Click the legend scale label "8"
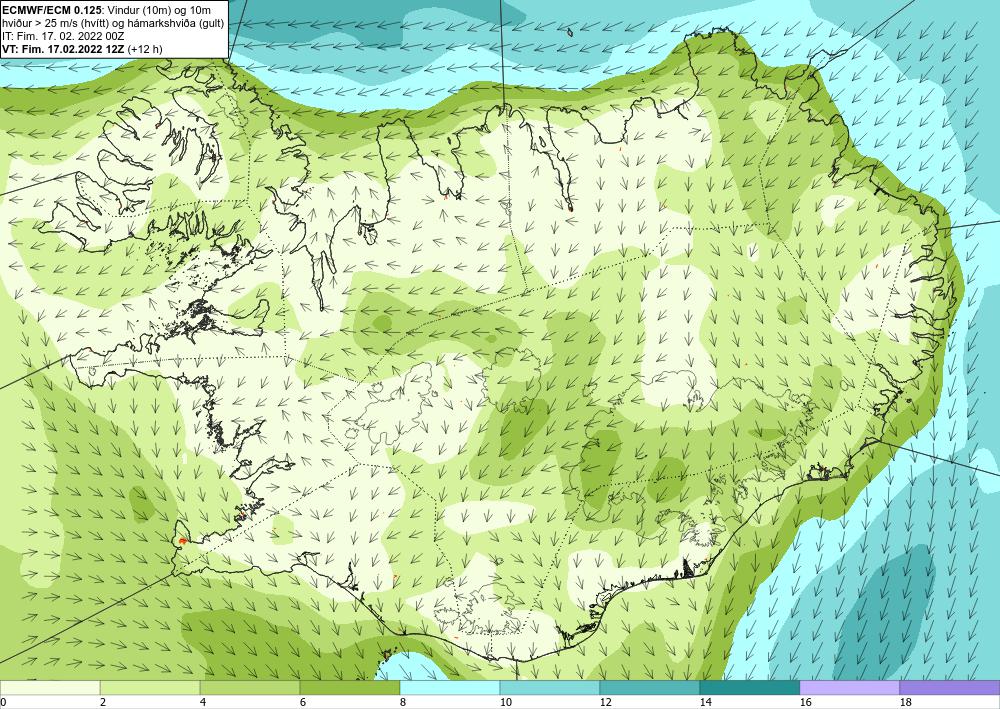 click(x=403, y=703)
